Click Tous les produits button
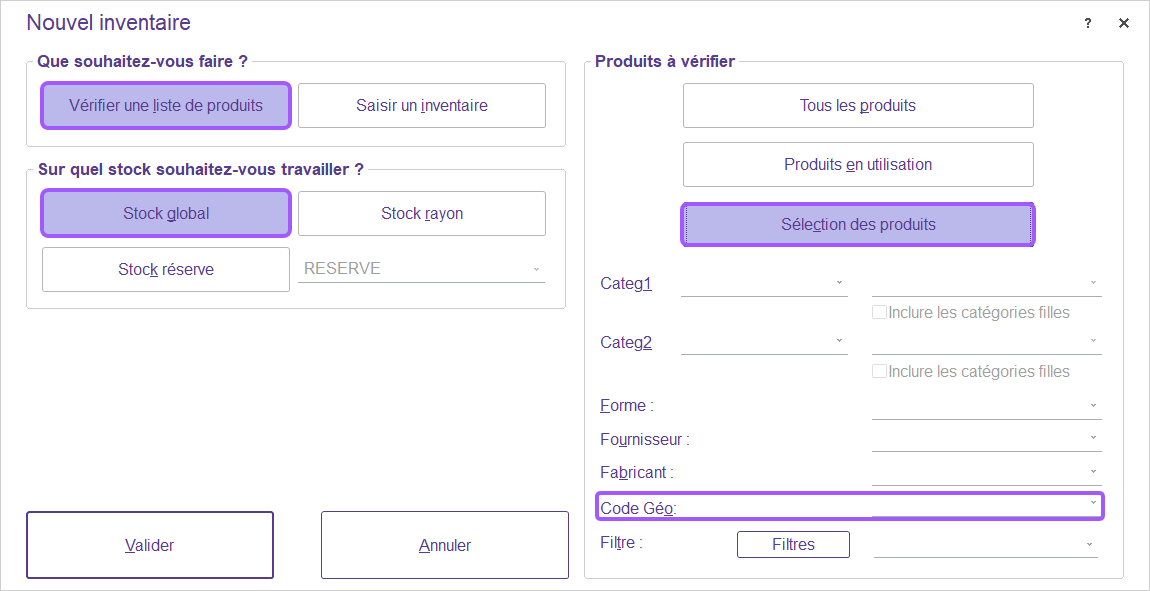The width and height of the screenshot is (1150, 591). coord(858,106)
